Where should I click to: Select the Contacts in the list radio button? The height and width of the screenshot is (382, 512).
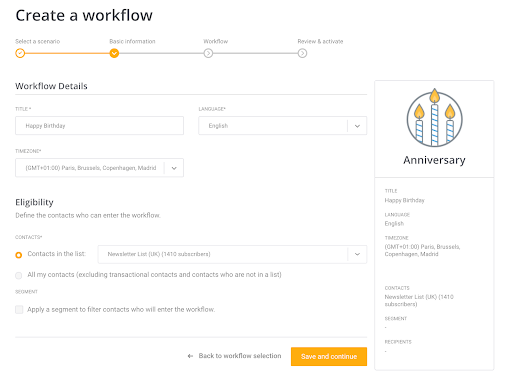tap(19, 255)
